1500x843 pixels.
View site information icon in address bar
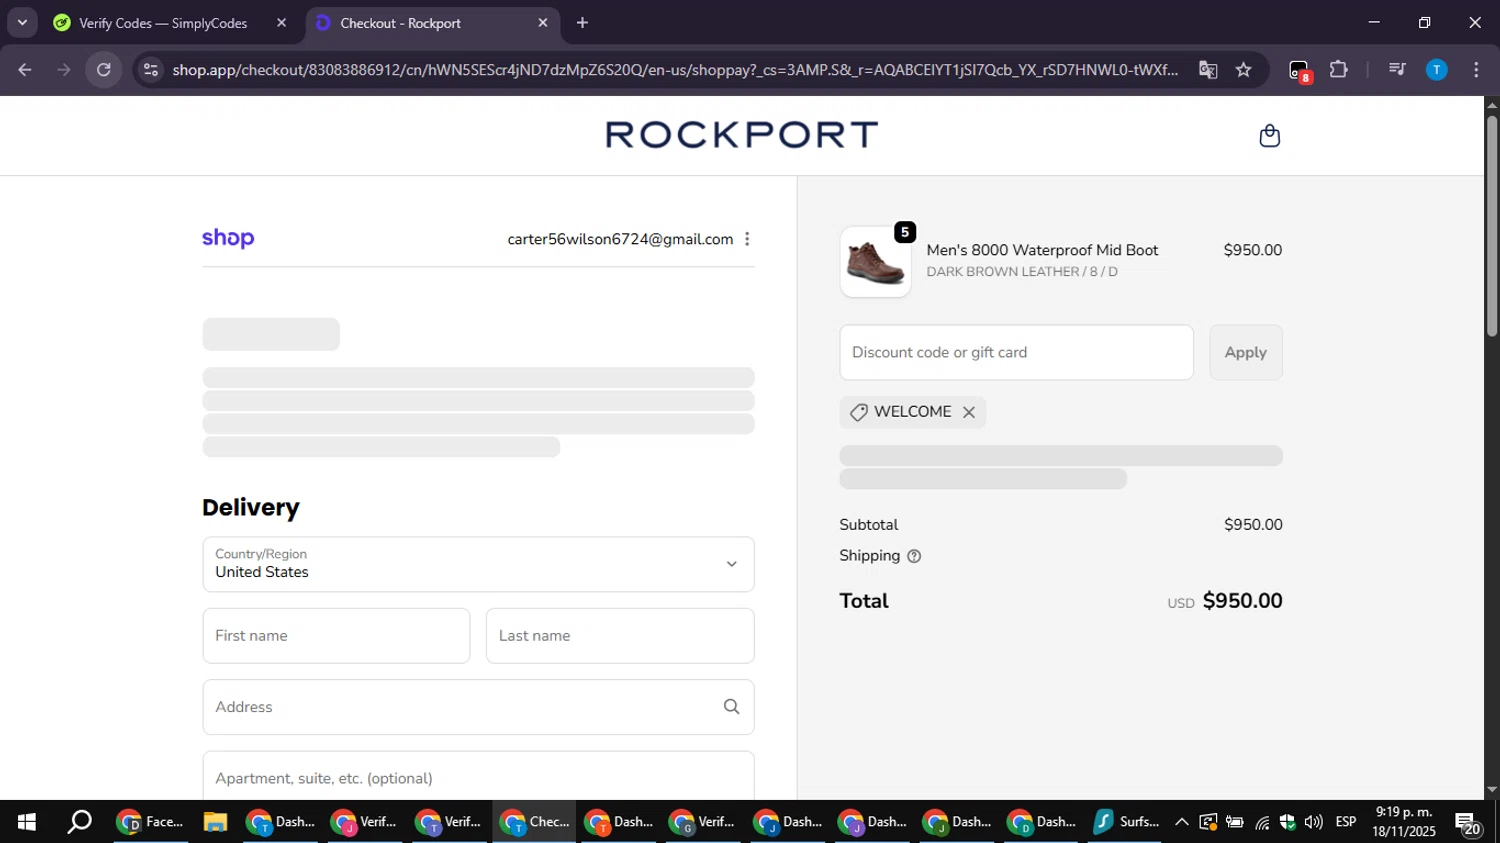pos(151,70)
